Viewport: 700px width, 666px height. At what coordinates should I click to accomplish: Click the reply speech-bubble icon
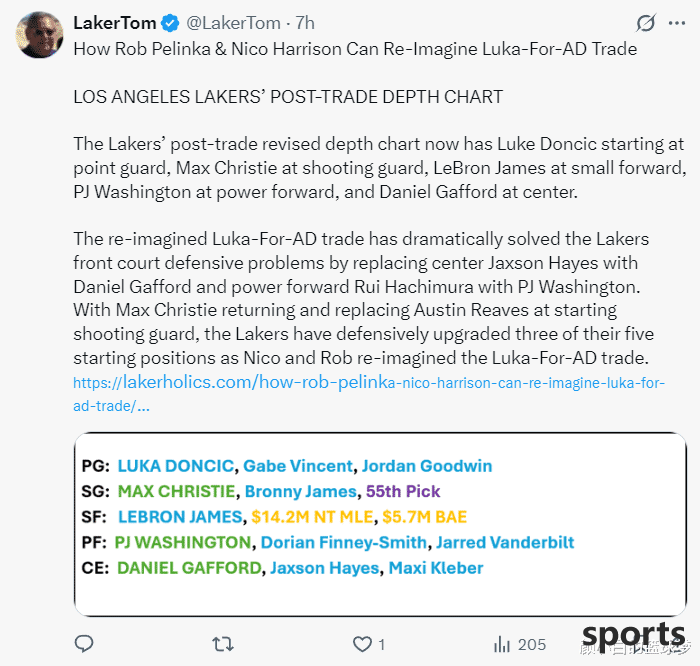pyautogui.click(x=83, y=644)
